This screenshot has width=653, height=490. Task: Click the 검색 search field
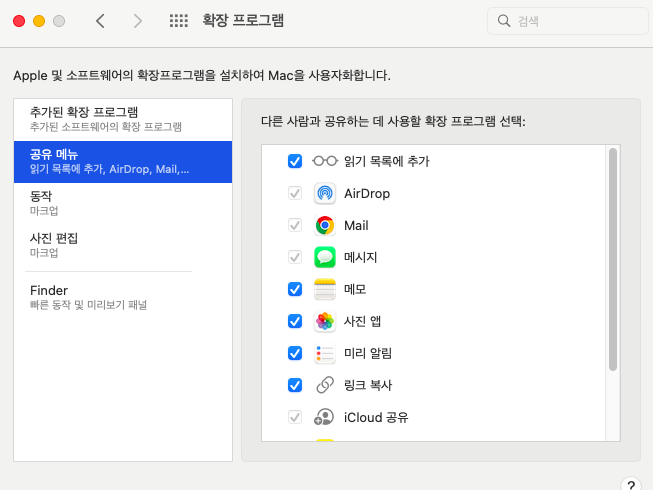tap(568, 21)
